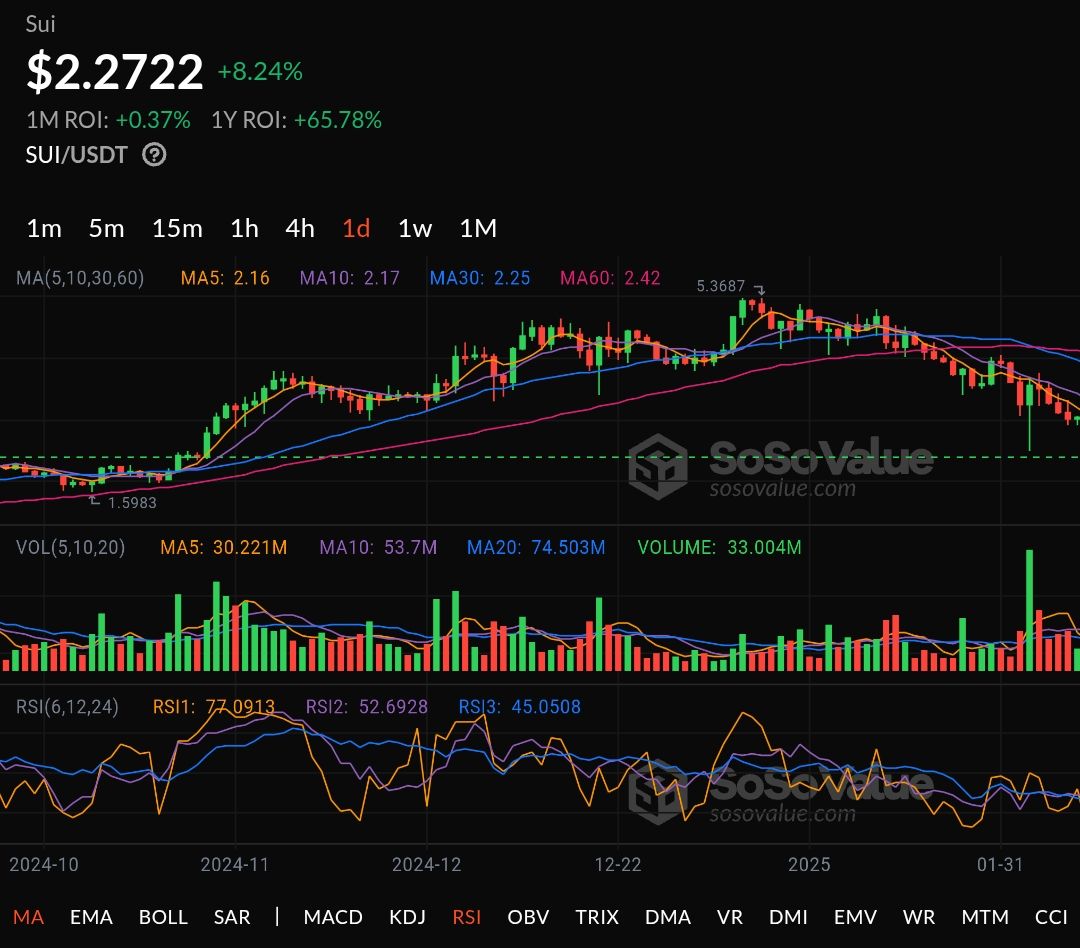Click the Sui coin name
1080x948 pixels.
40,24
